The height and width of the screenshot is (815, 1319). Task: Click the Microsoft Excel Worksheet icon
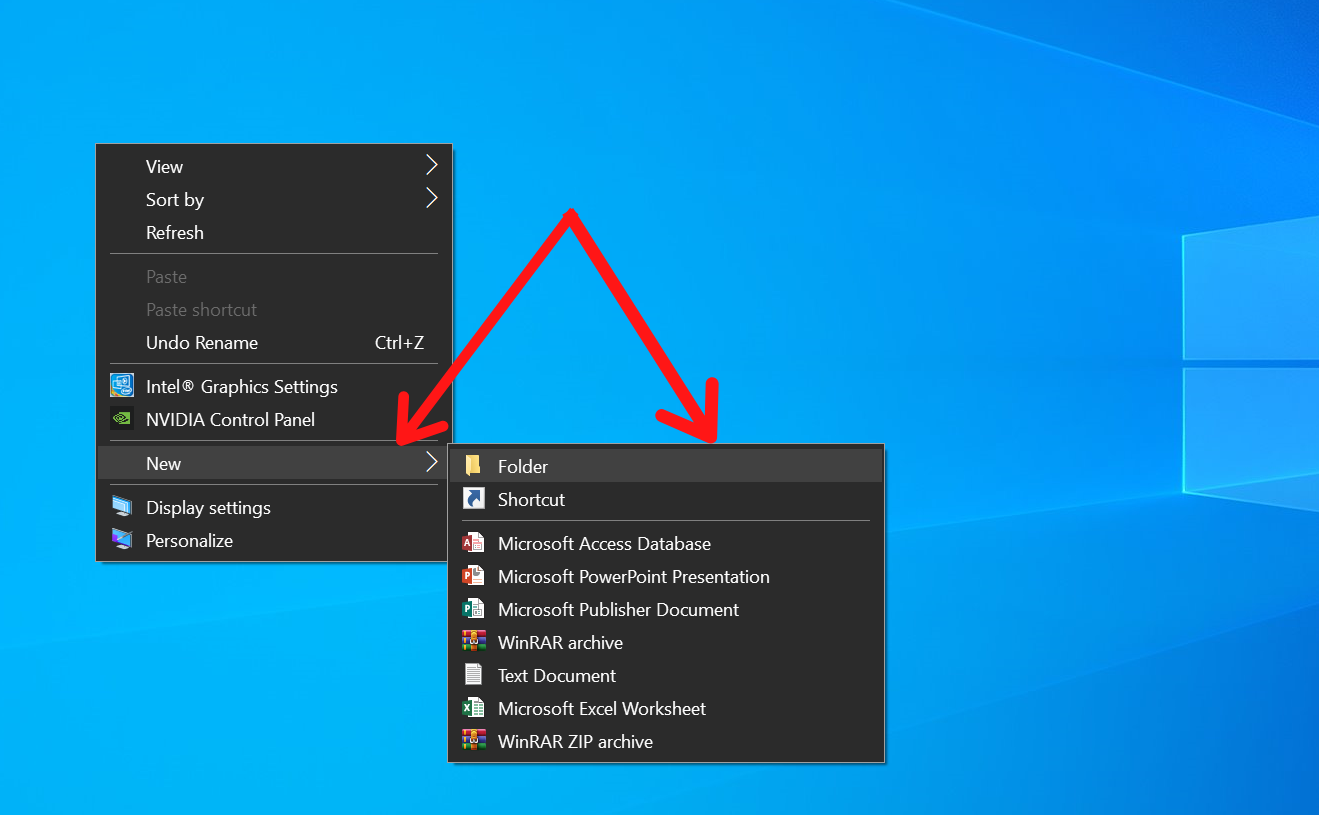(473, 707)
